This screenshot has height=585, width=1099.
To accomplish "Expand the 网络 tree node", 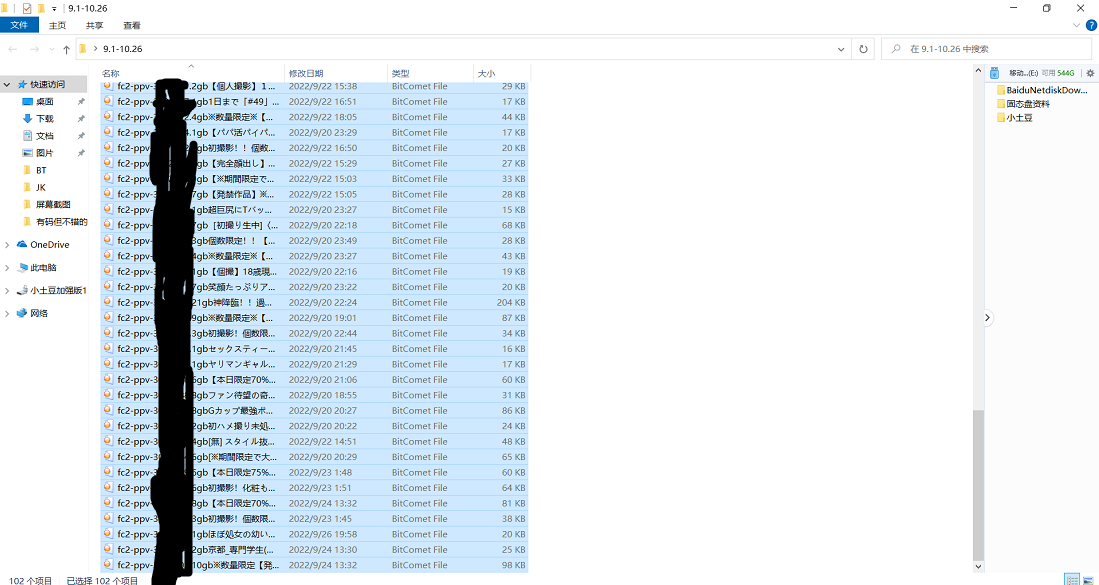I will pyautogui.click(x=7, y=313).
